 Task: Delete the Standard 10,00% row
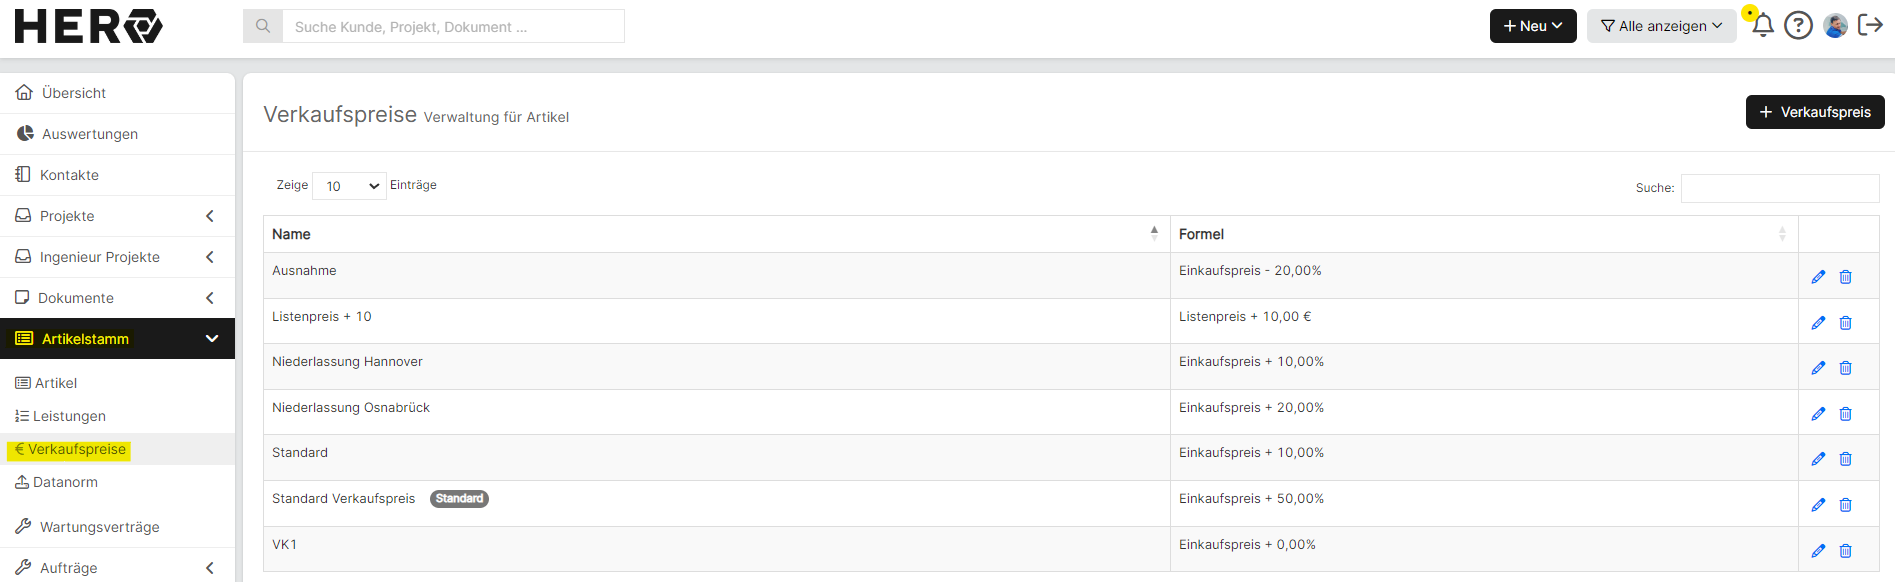point(1846,459)
